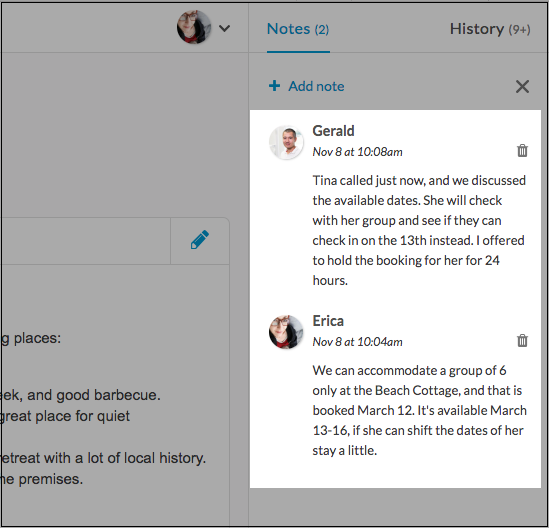Click the blue pencil edit icon
The width and height of the screenshot is (549, 528).
tap(200, 240)
